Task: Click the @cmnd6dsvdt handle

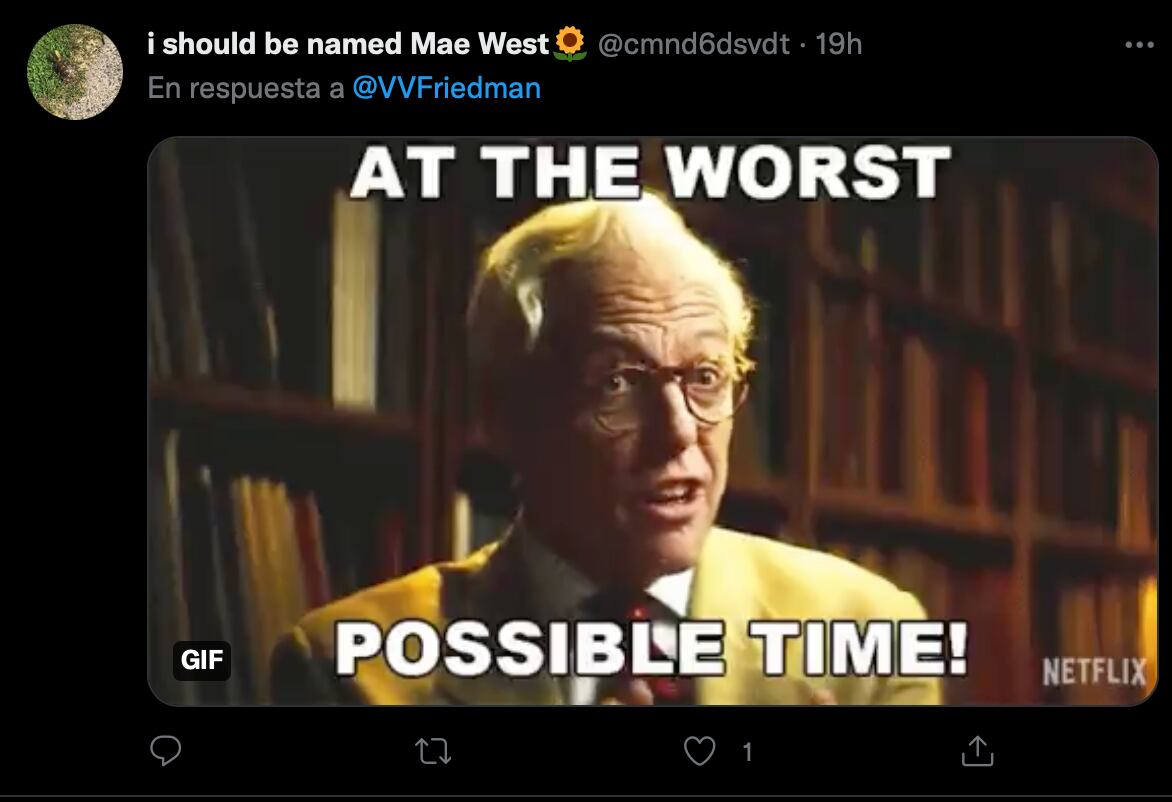Action: [x=693, y=44]
